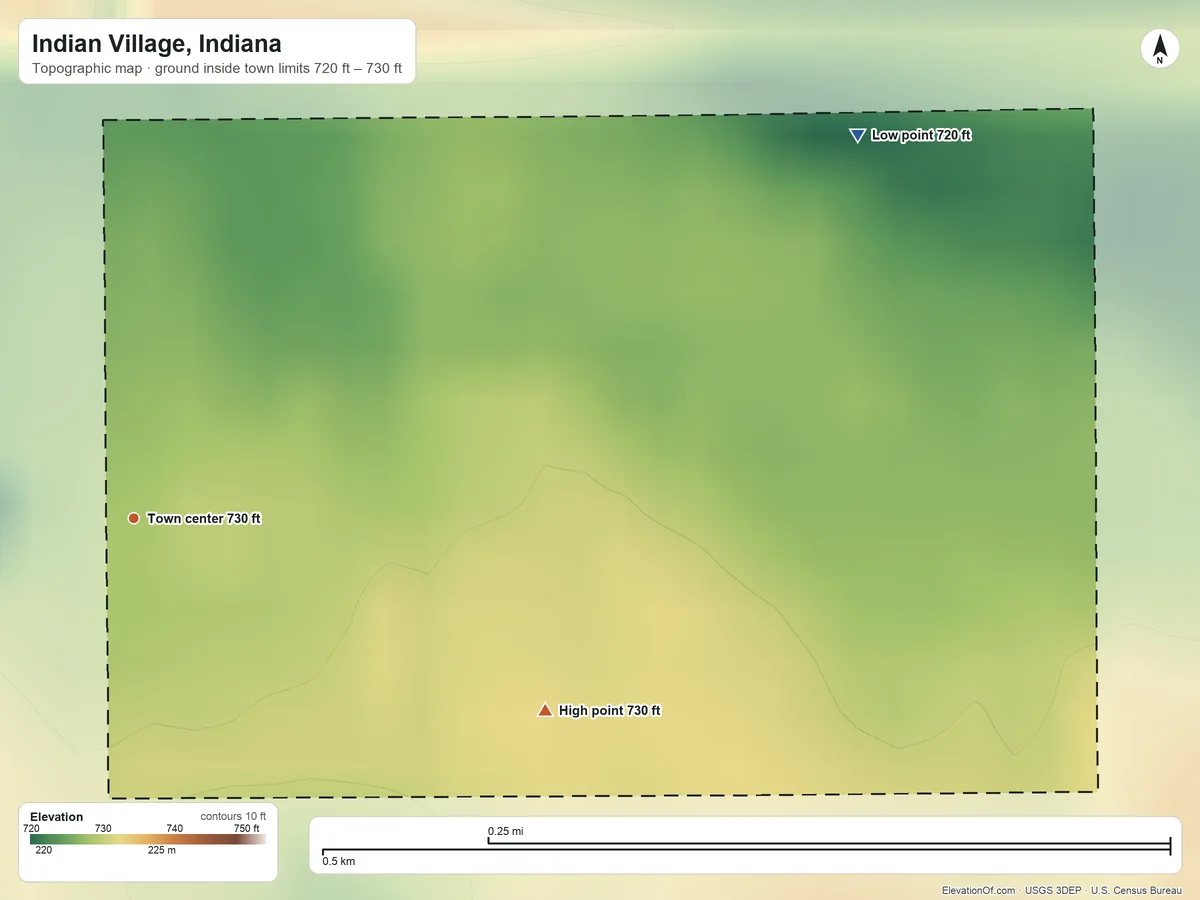Click the elevation color gradient bar
The width and height of the screenshot is (1200, 900).
tap(148, 840)
